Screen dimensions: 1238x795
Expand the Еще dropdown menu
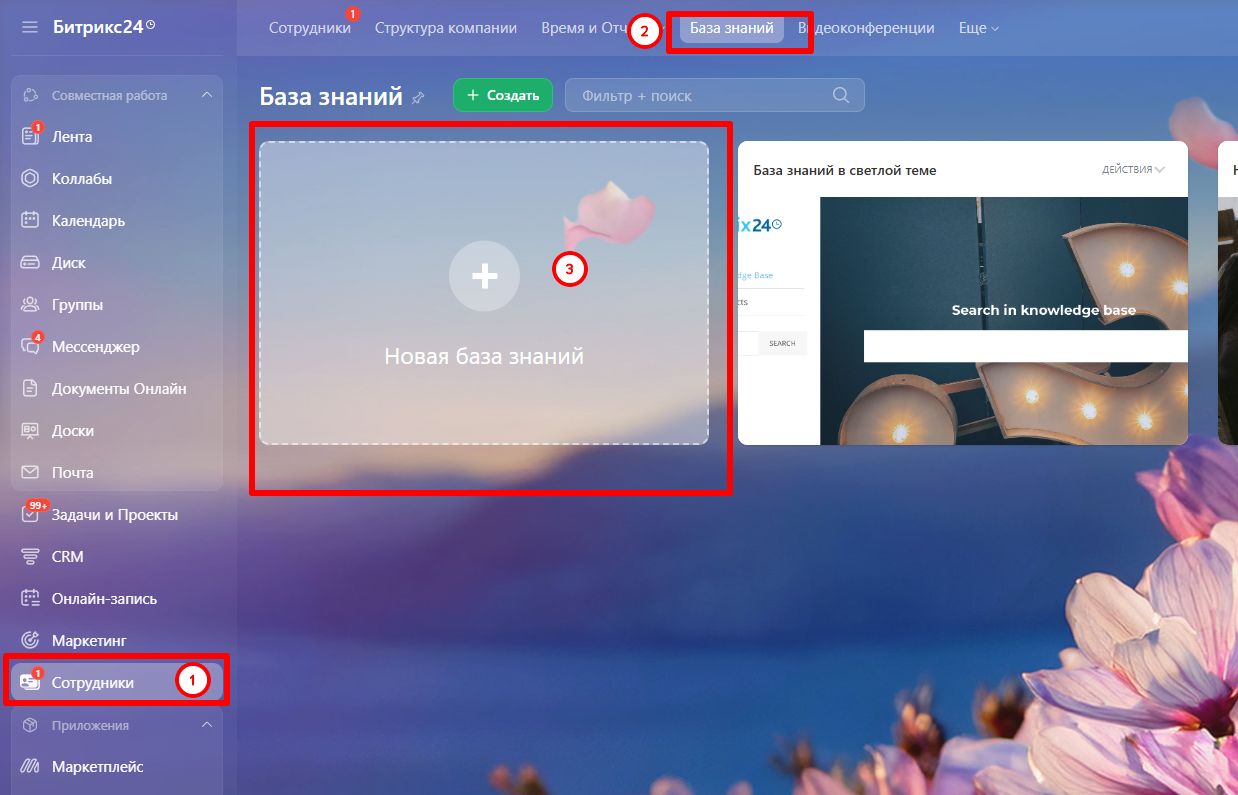point(976,28)
